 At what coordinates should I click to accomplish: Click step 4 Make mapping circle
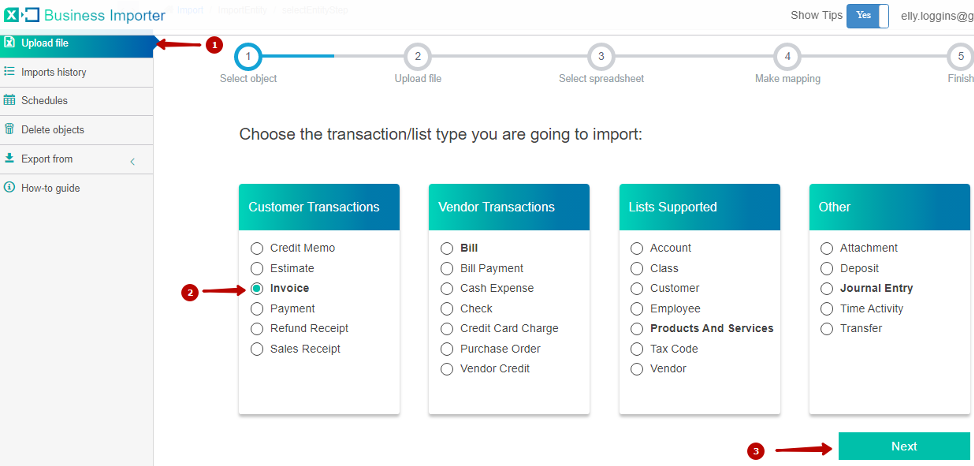tap(787, 57)
